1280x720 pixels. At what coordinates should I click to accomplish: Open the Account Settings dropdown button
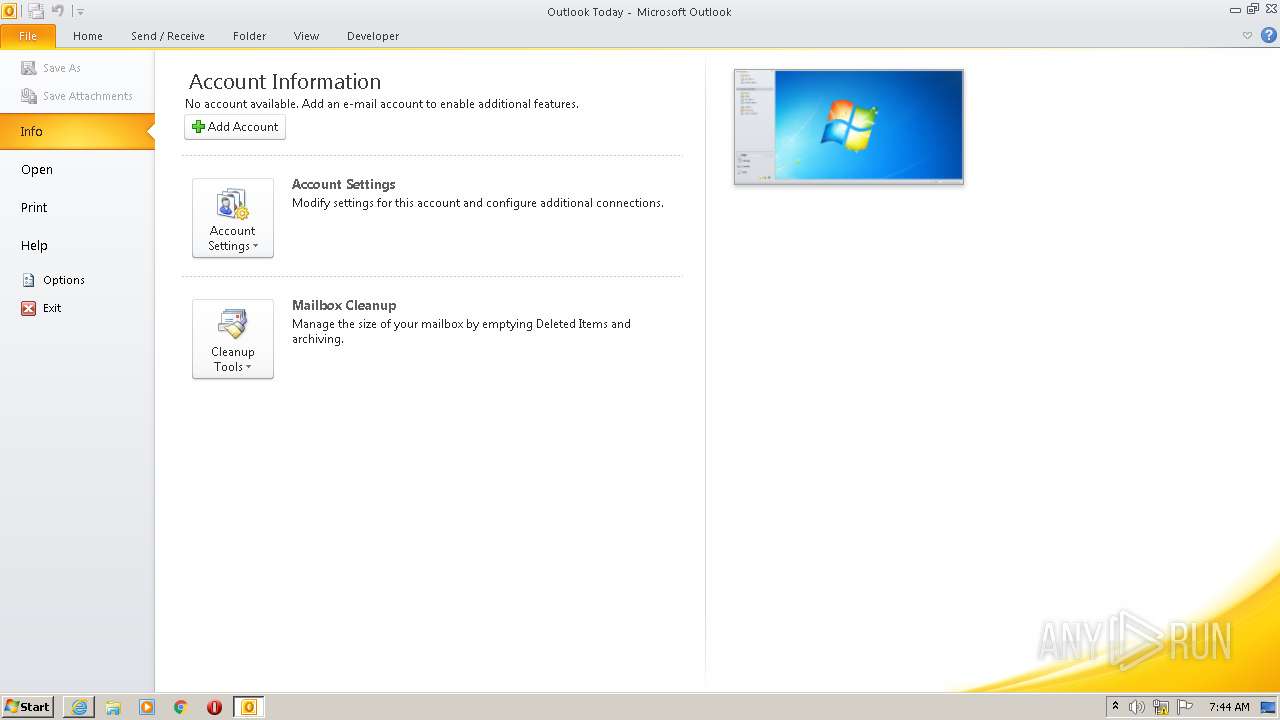233,218
